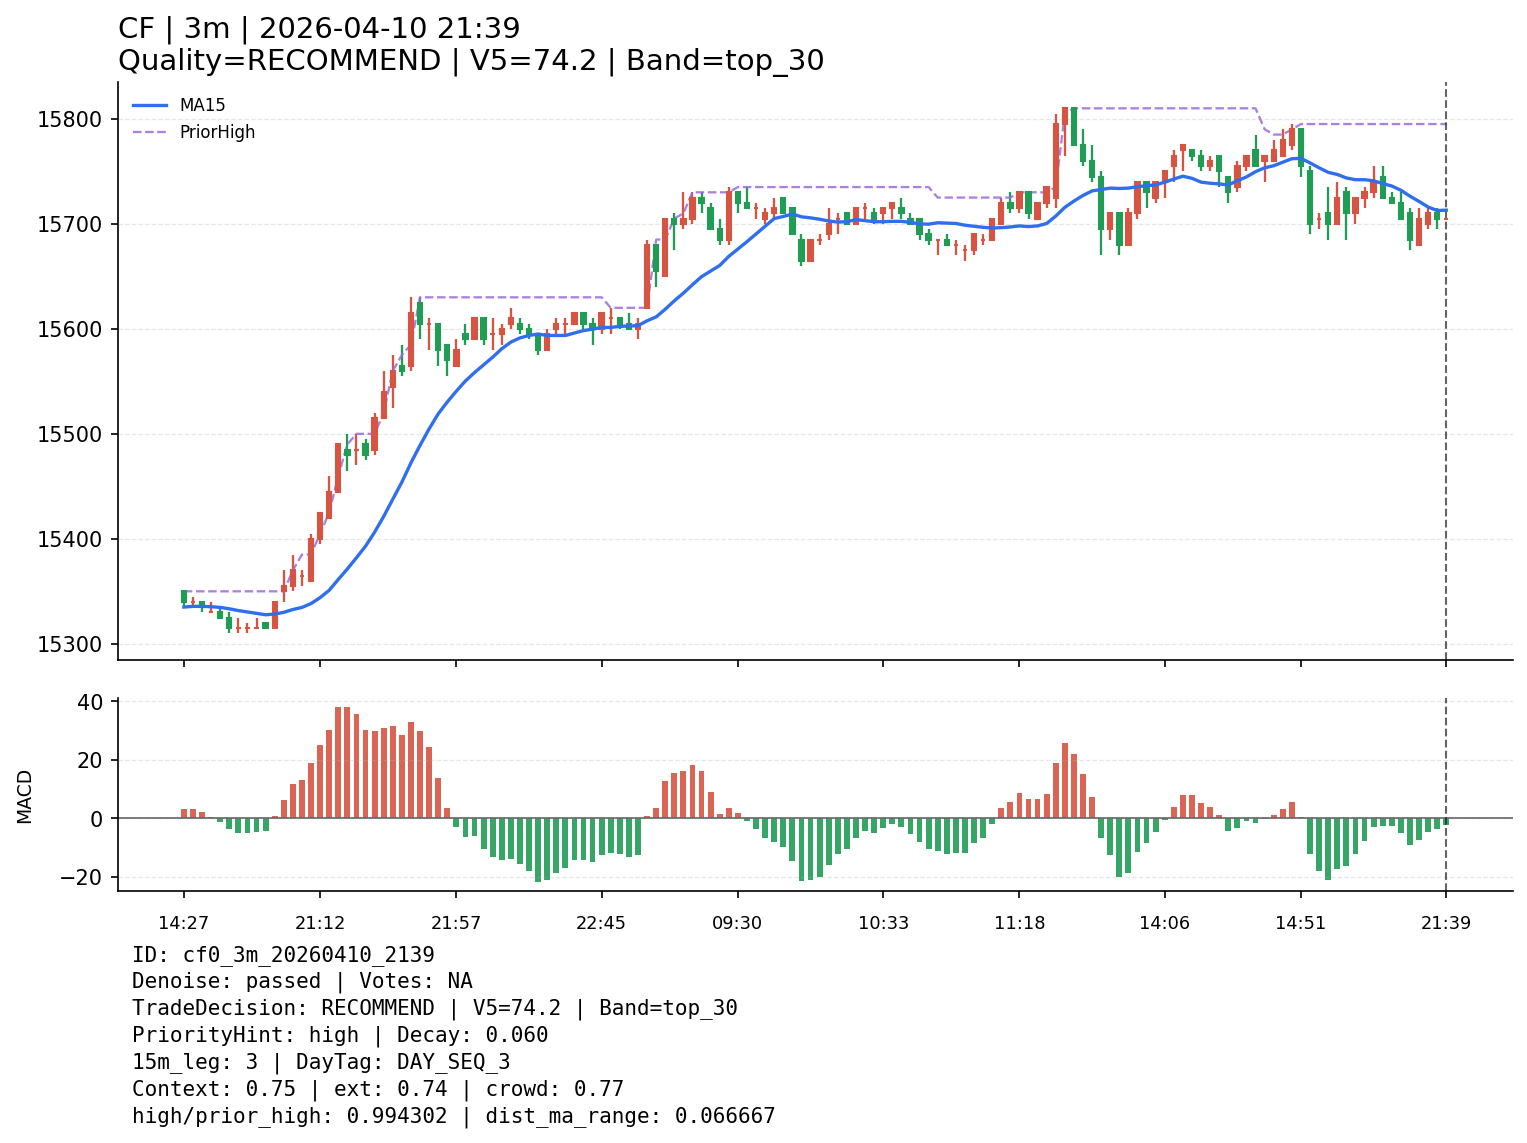Click the MA15 blue line legend sample
Screen dimensions: 1527x1143
click(150, 105)
